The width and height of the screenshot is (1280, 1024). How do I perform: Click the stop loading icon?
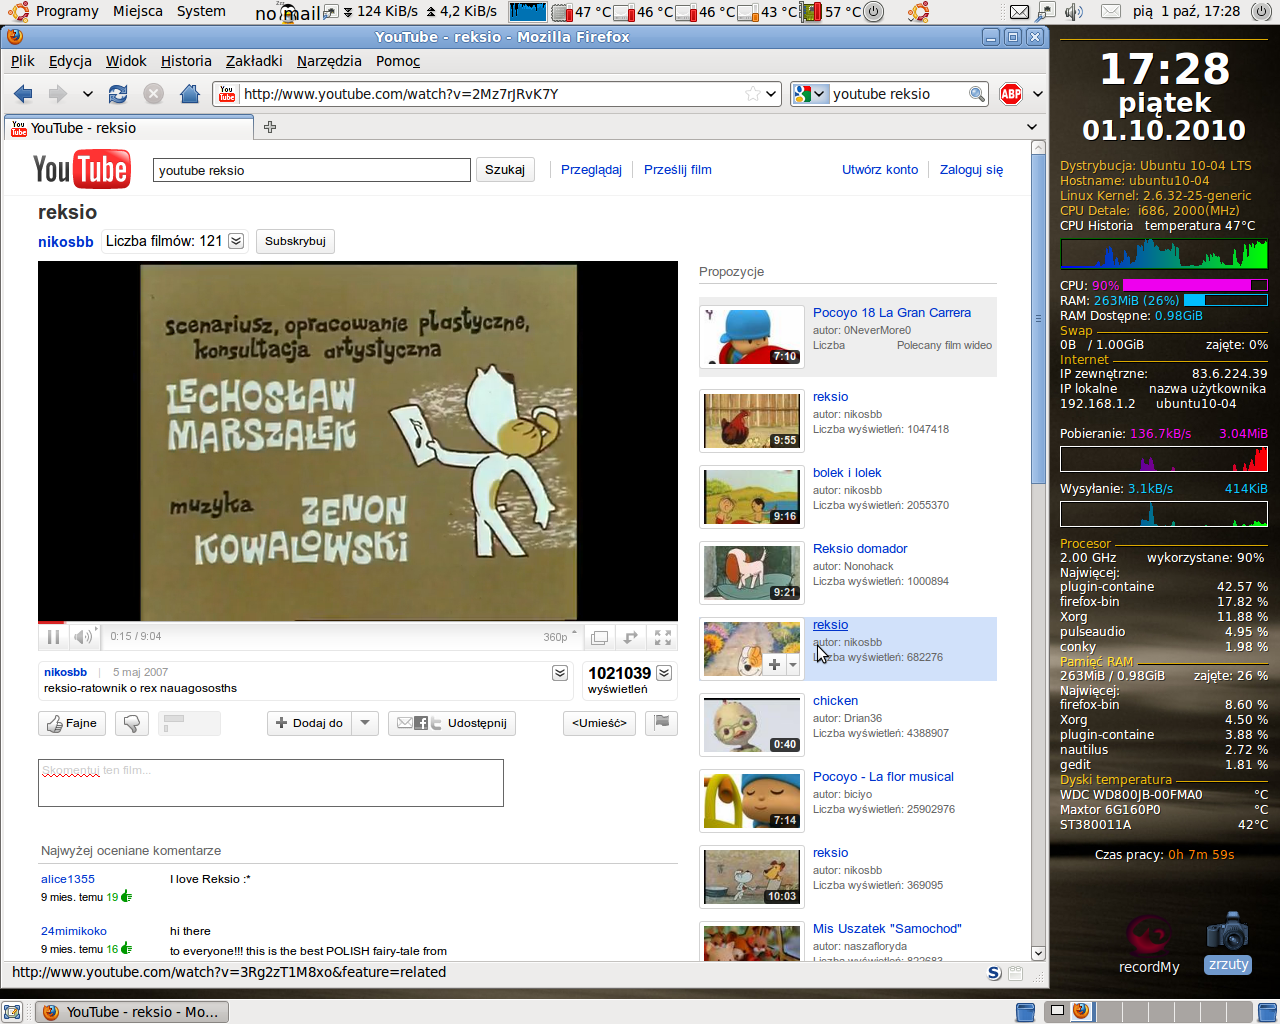(x=153, y=94)
